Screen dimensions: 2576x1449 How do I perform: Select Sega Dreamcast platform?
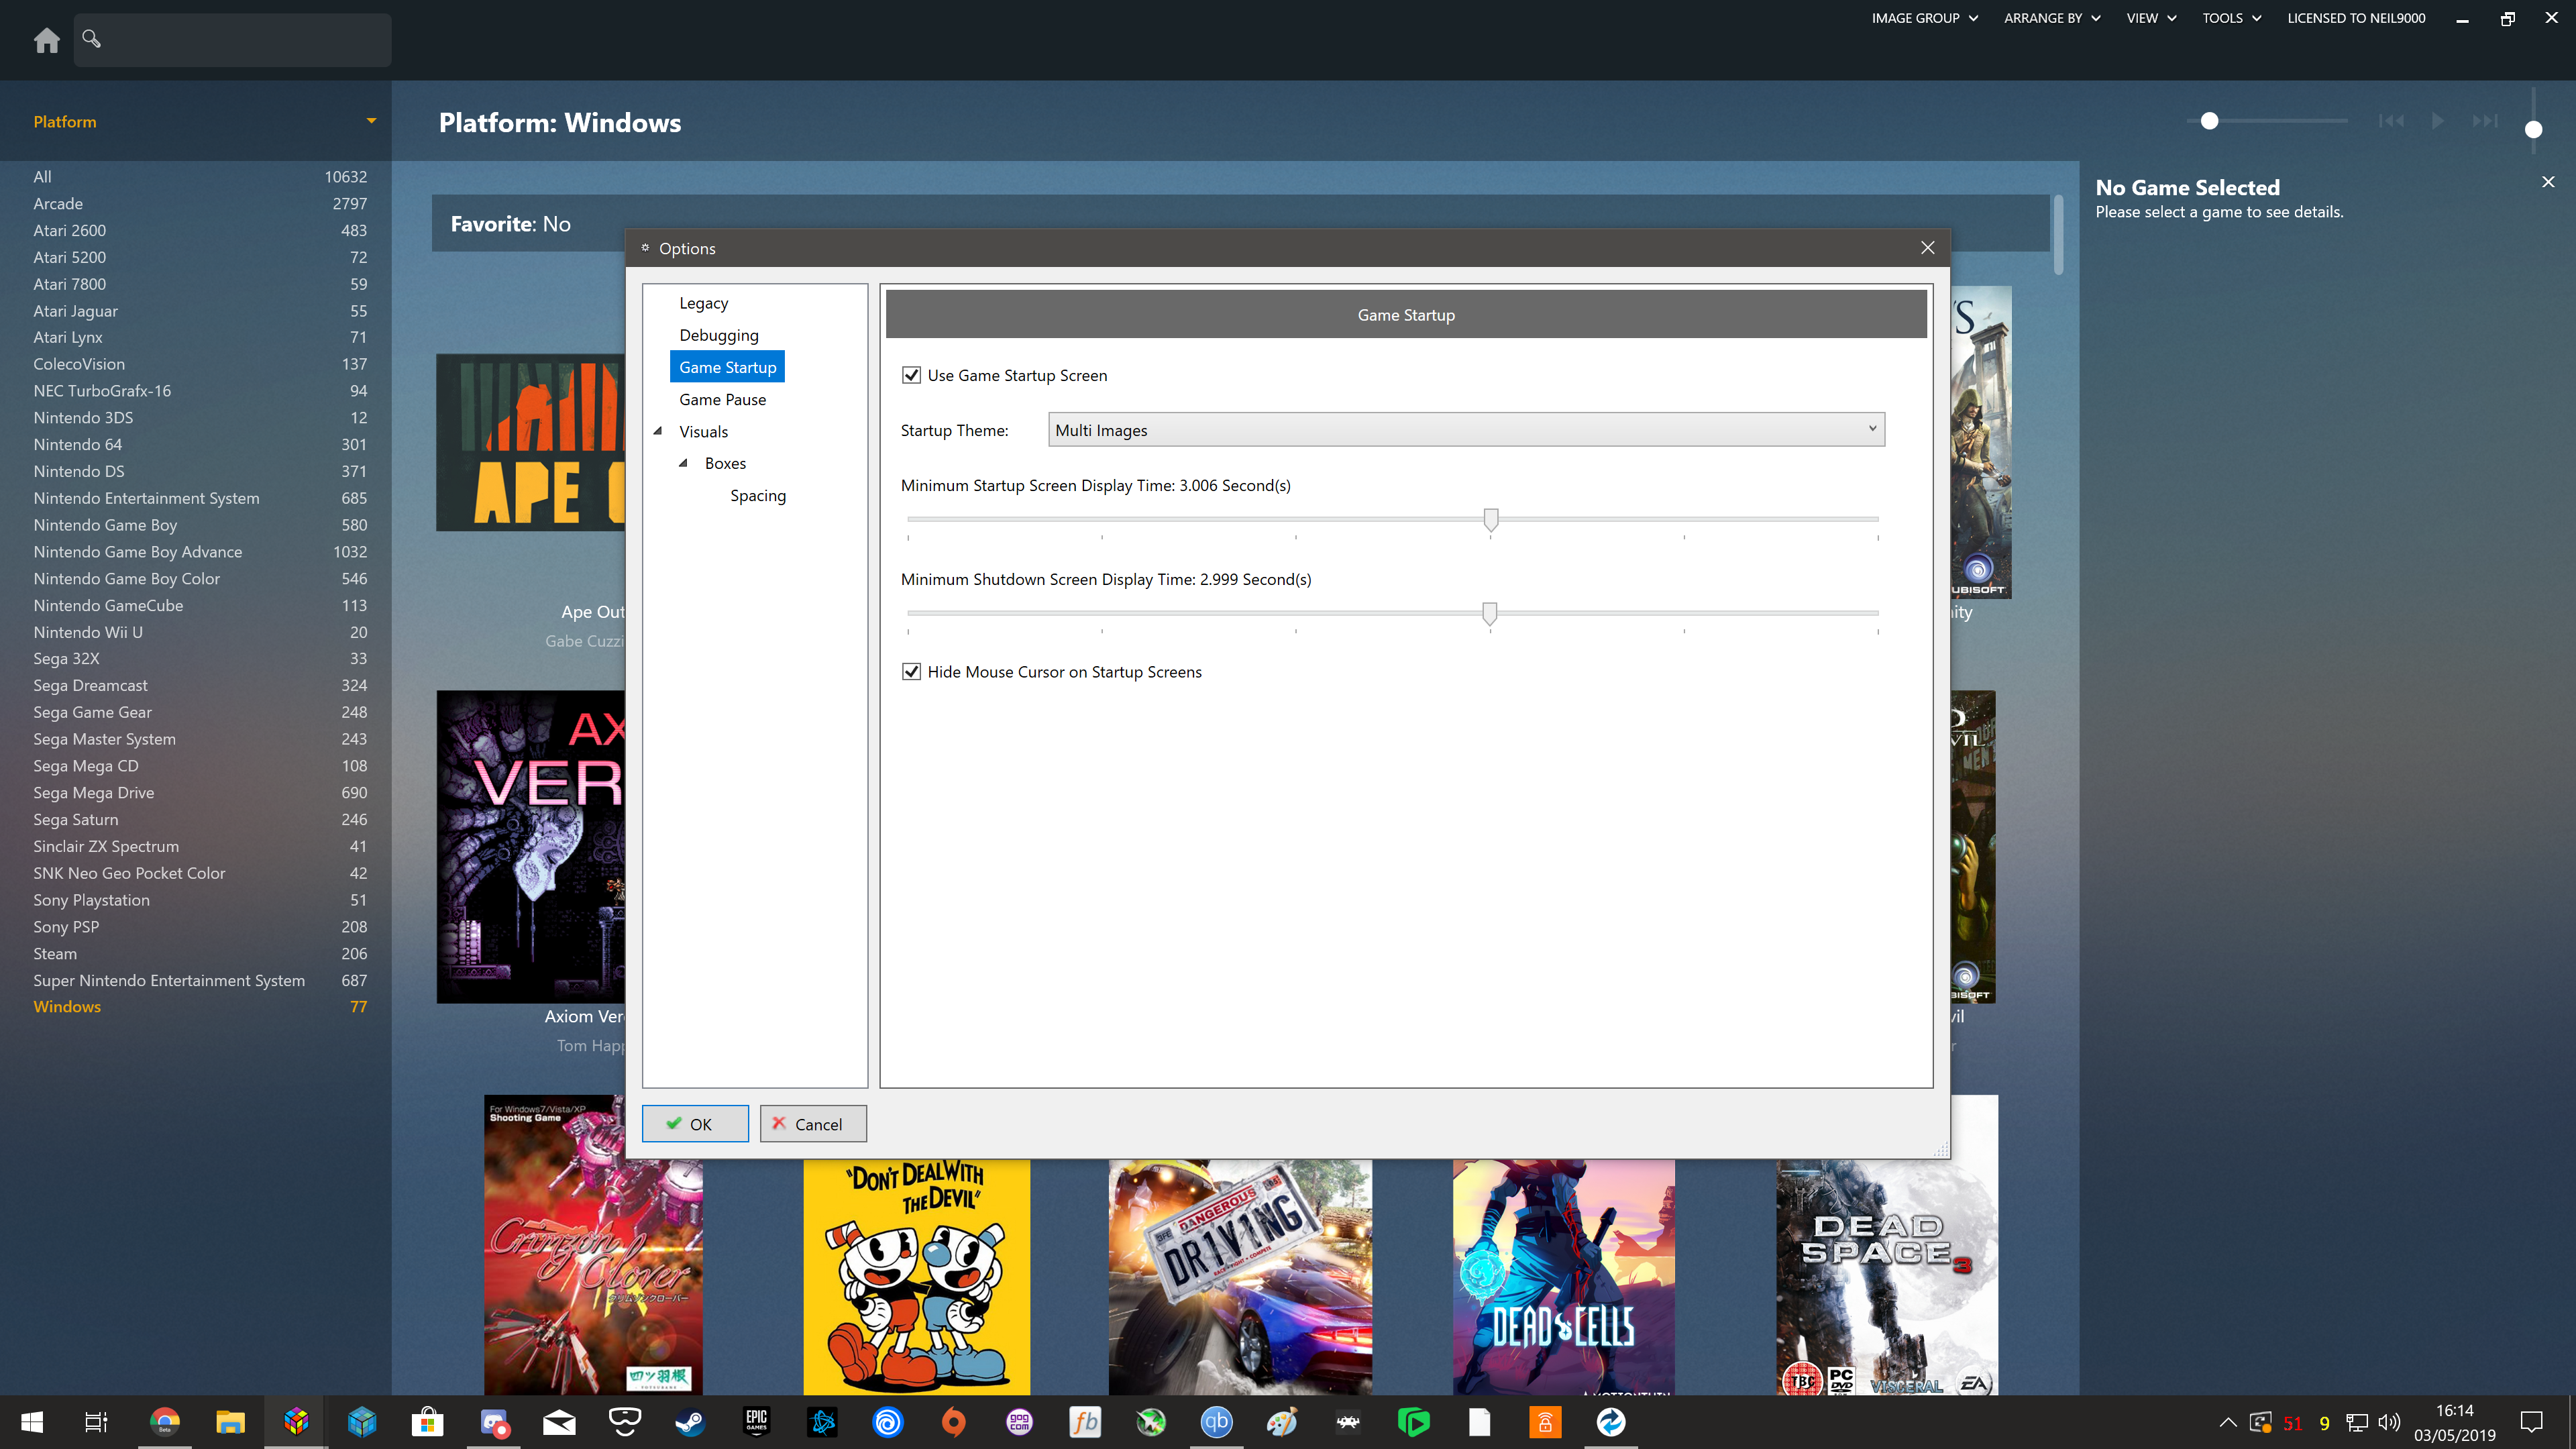tap(200, 685)
